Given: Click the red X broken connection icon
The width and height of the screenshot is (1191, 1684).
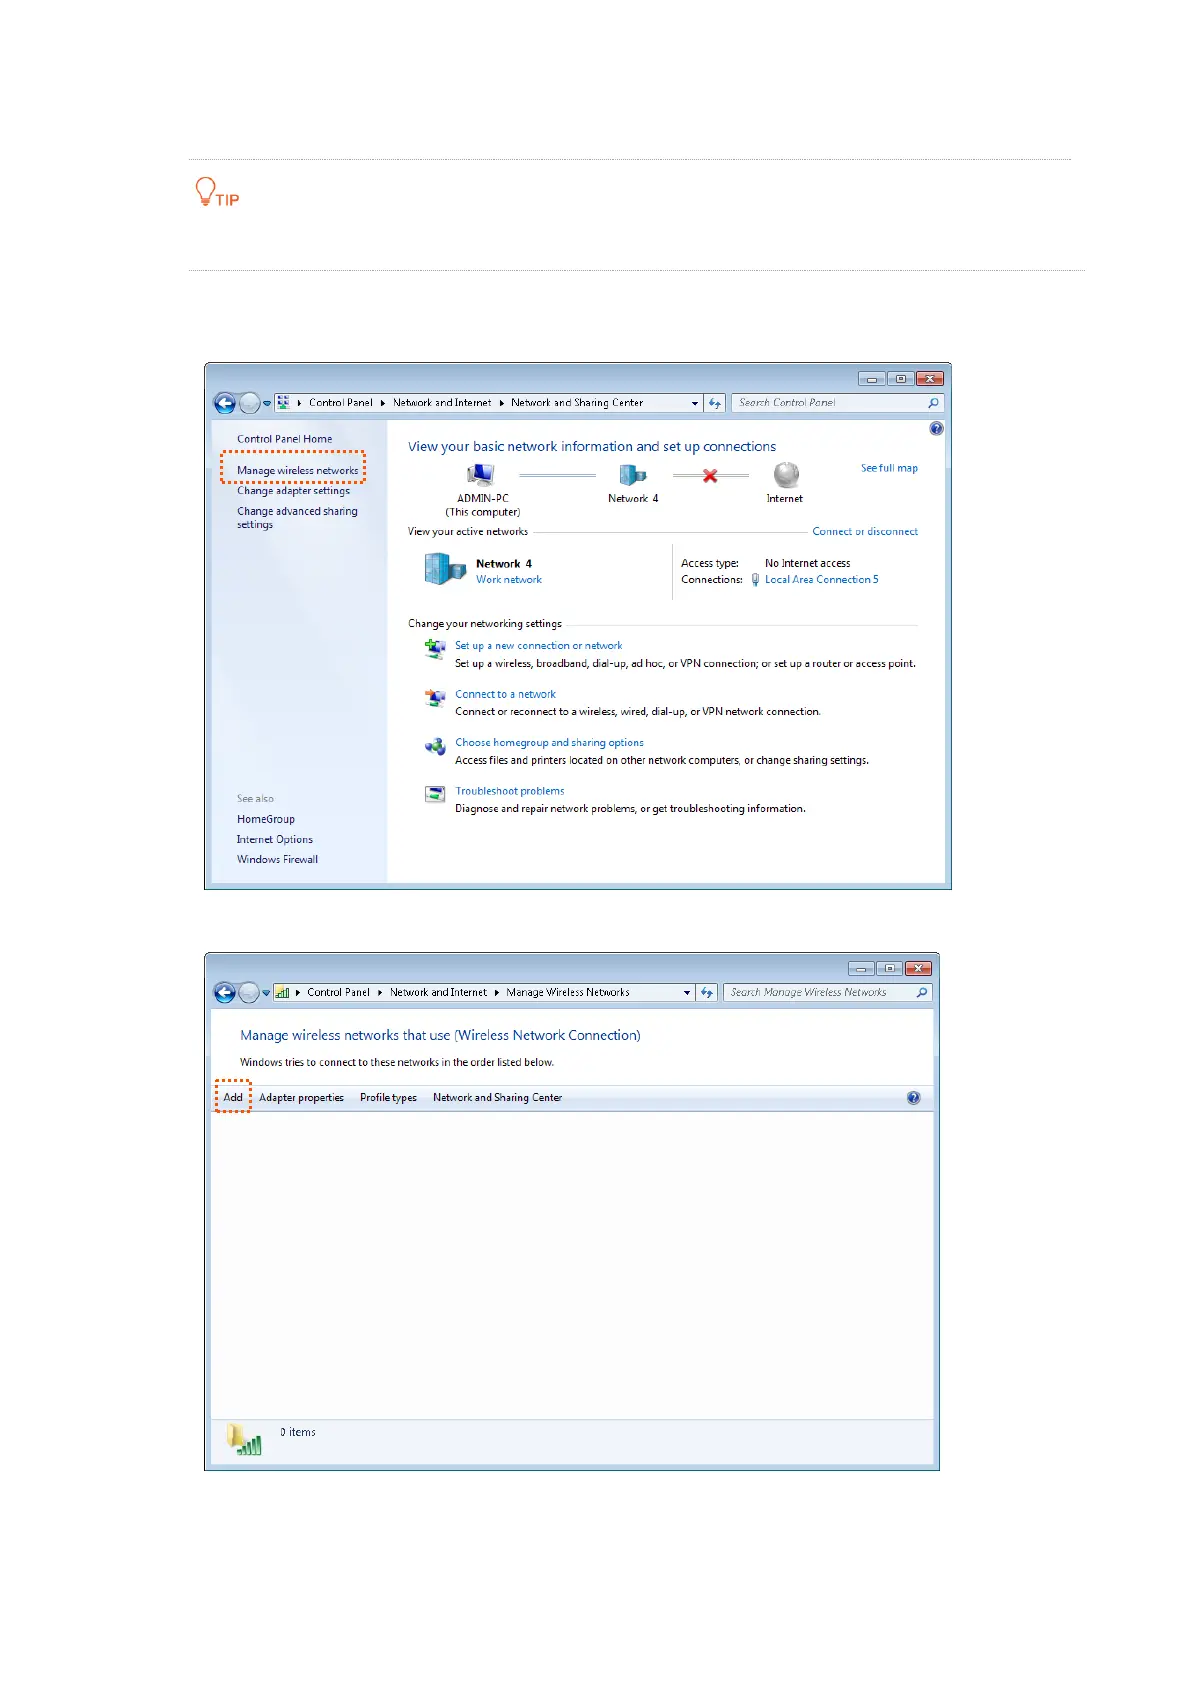Looking at the screenshot, I should point(710,476).
